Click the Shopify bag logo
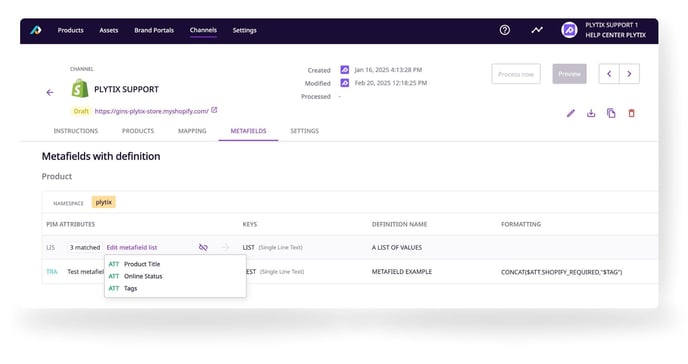Viewport: 688px width, 364px height. [79, 89]
